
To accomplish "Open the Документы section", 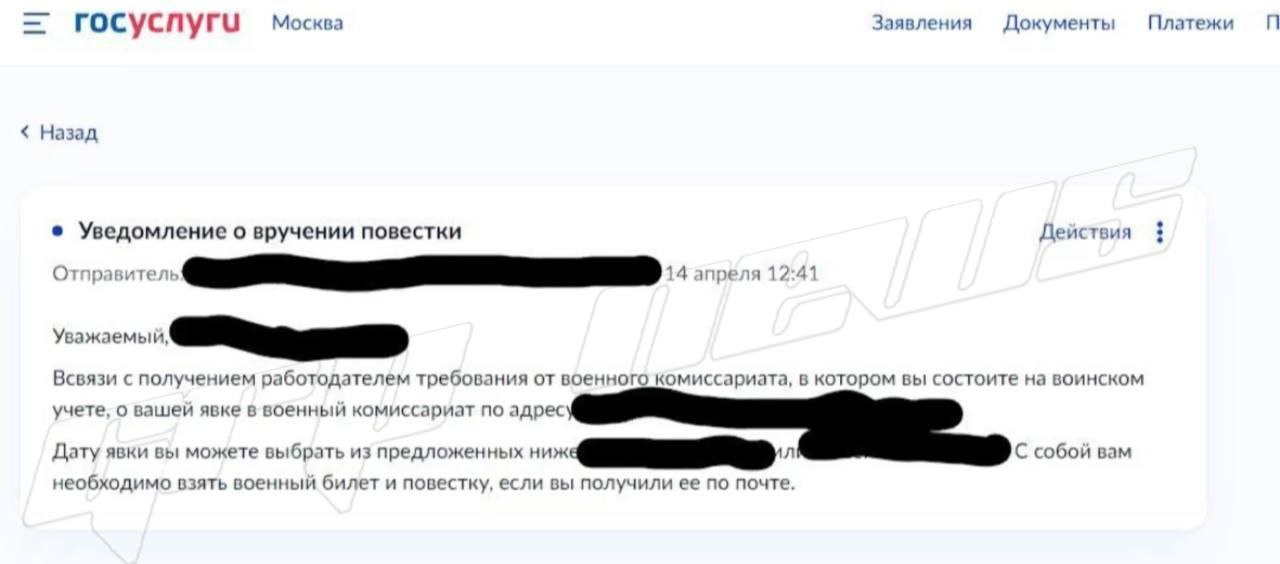I will (x=1059, y=23).
